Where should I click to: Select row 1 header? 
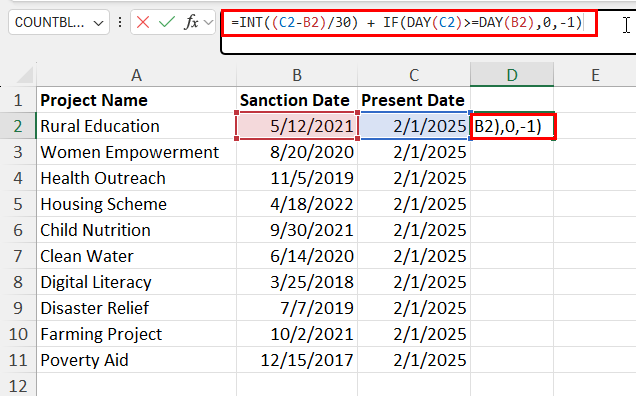tap(18, 100)
